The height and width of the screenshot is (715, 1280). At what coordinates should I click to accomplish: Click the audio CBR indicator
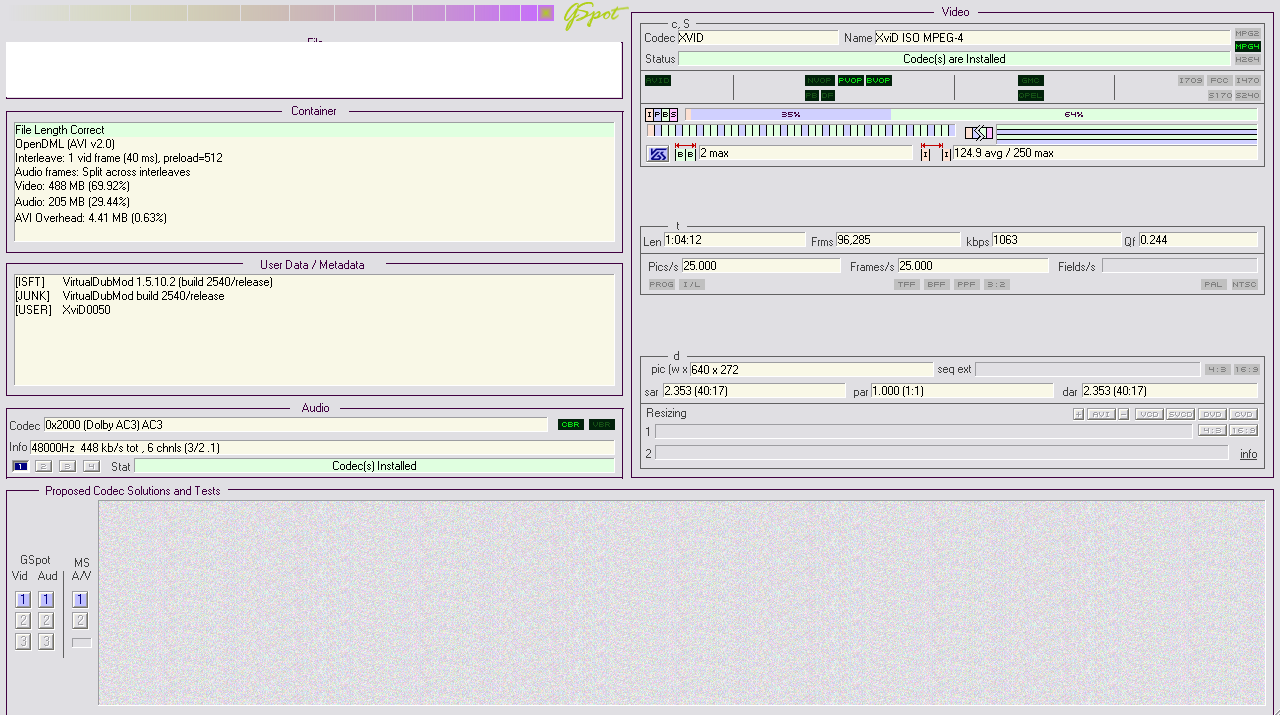tap(571, 425)
